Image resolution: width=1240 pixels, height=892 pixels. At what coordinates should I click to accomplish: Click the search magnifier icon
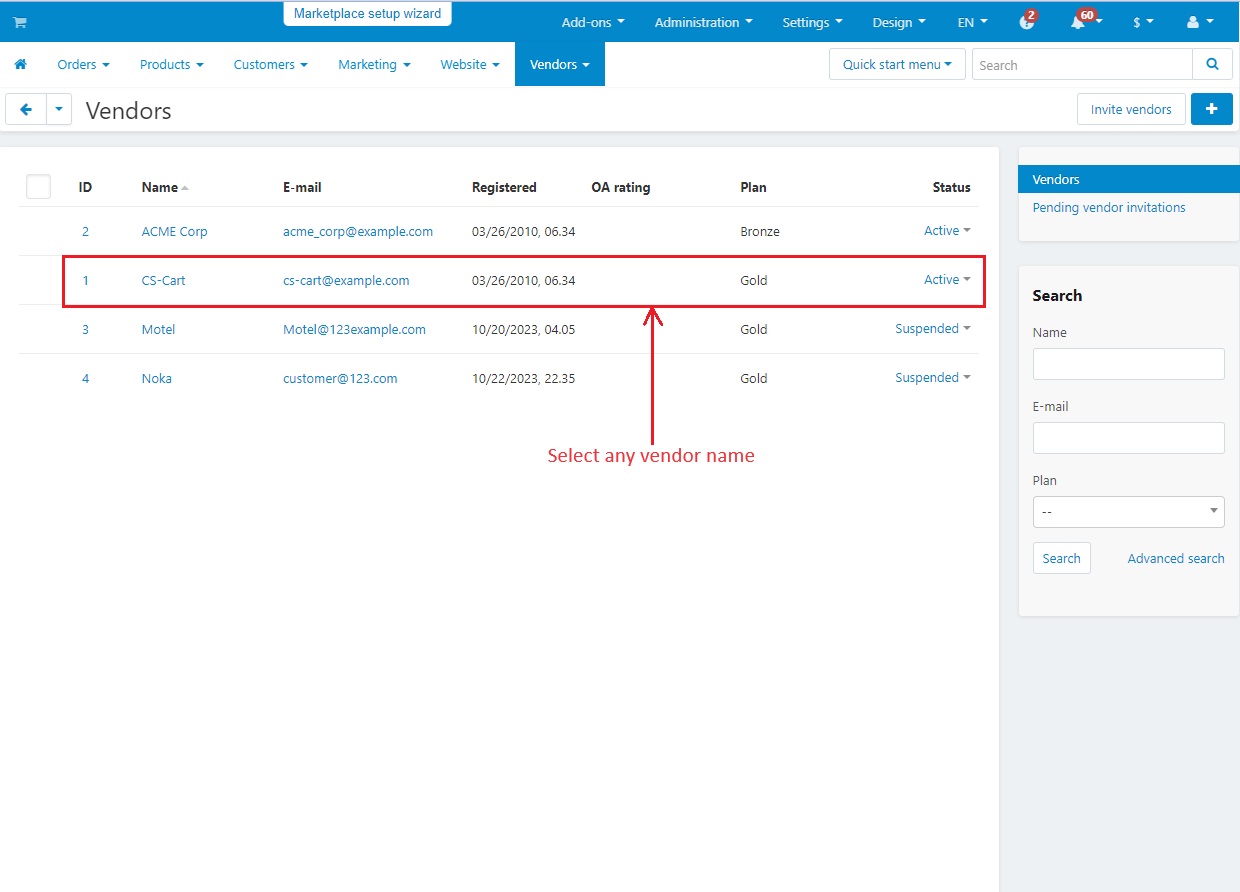1212,63
